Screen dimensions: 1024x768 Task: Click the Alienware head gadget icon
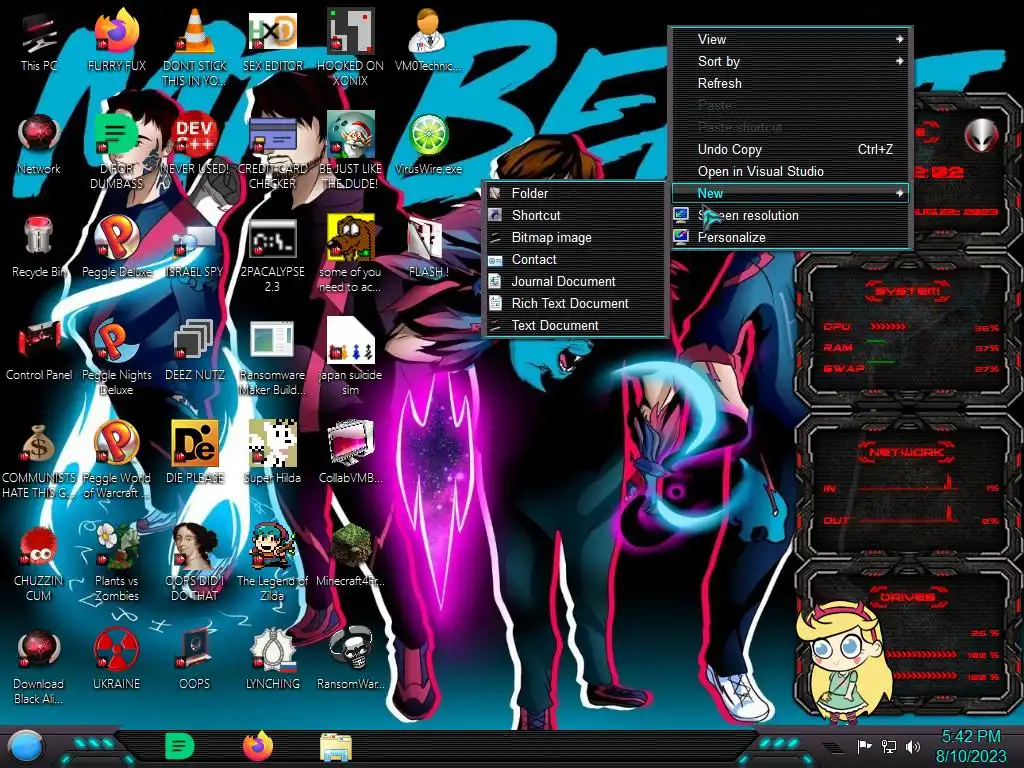(981, 135)
